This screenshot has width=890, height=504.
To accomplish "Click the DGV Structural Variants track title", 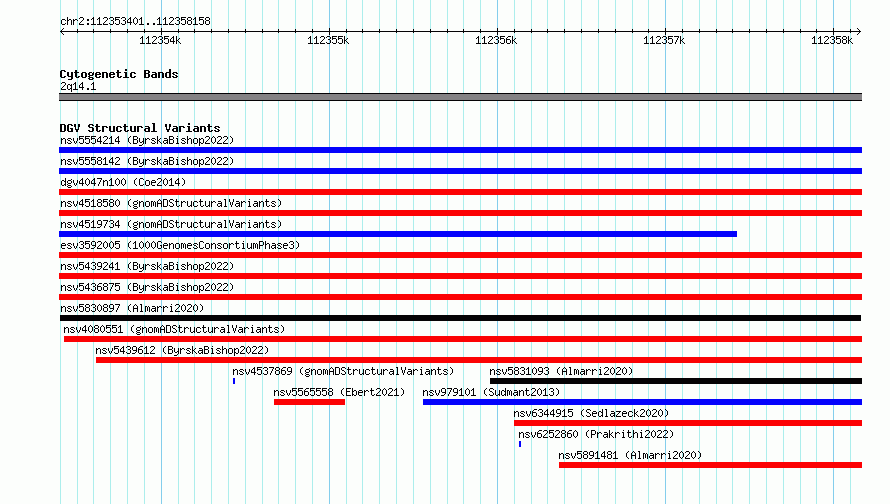I will (140, 128).
